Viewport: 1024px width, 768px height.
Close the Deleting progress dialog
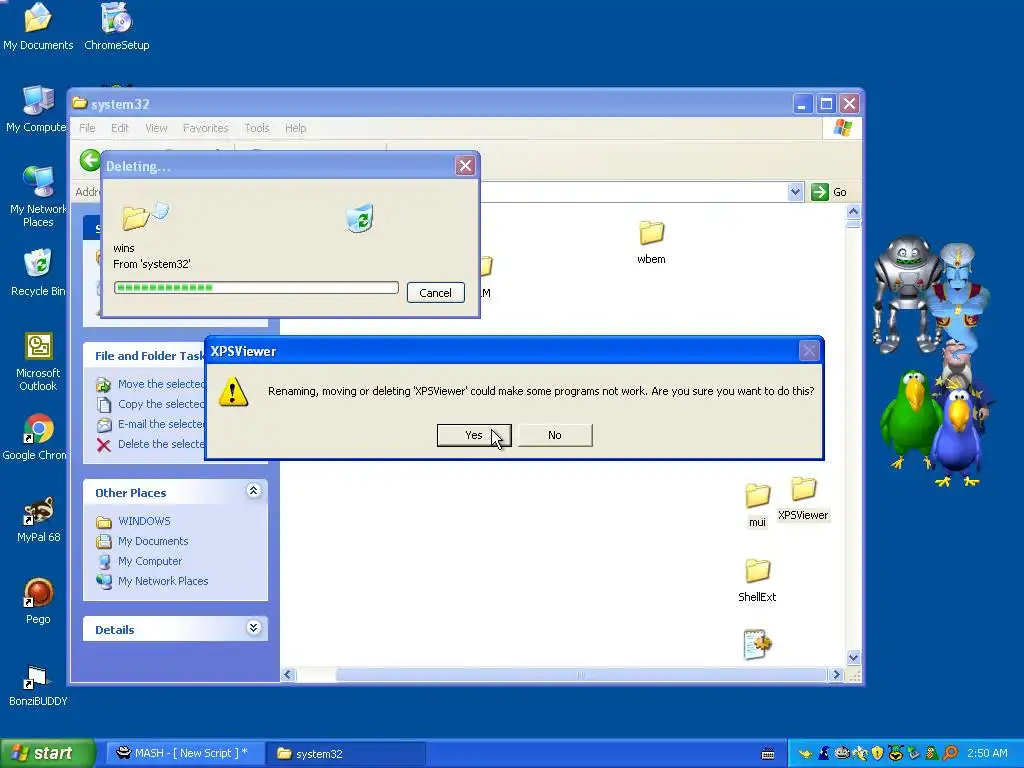[x=465, y=166]
